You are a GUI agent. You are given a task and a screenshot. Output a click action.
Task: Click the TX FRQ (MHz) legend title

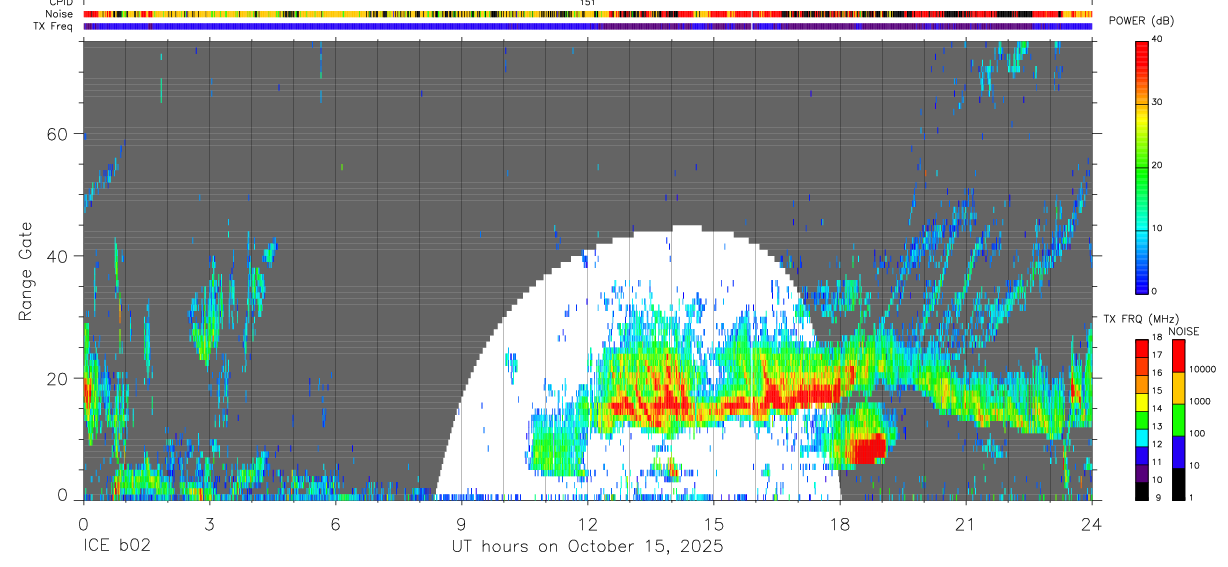(1142, 319)
